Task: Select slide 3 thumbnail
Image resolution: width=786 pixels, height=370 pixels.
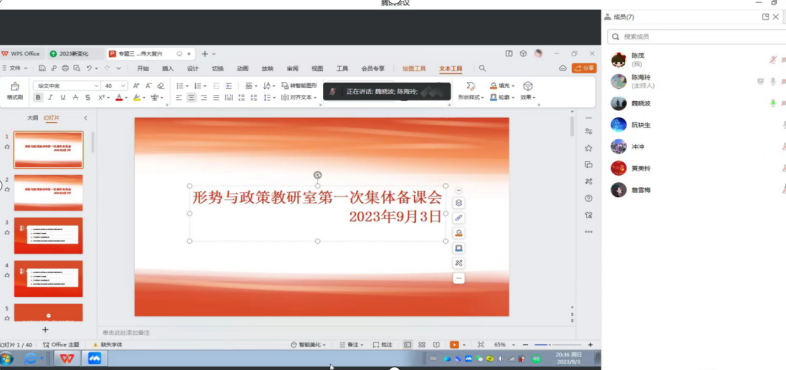Action: tap(49, 236)
